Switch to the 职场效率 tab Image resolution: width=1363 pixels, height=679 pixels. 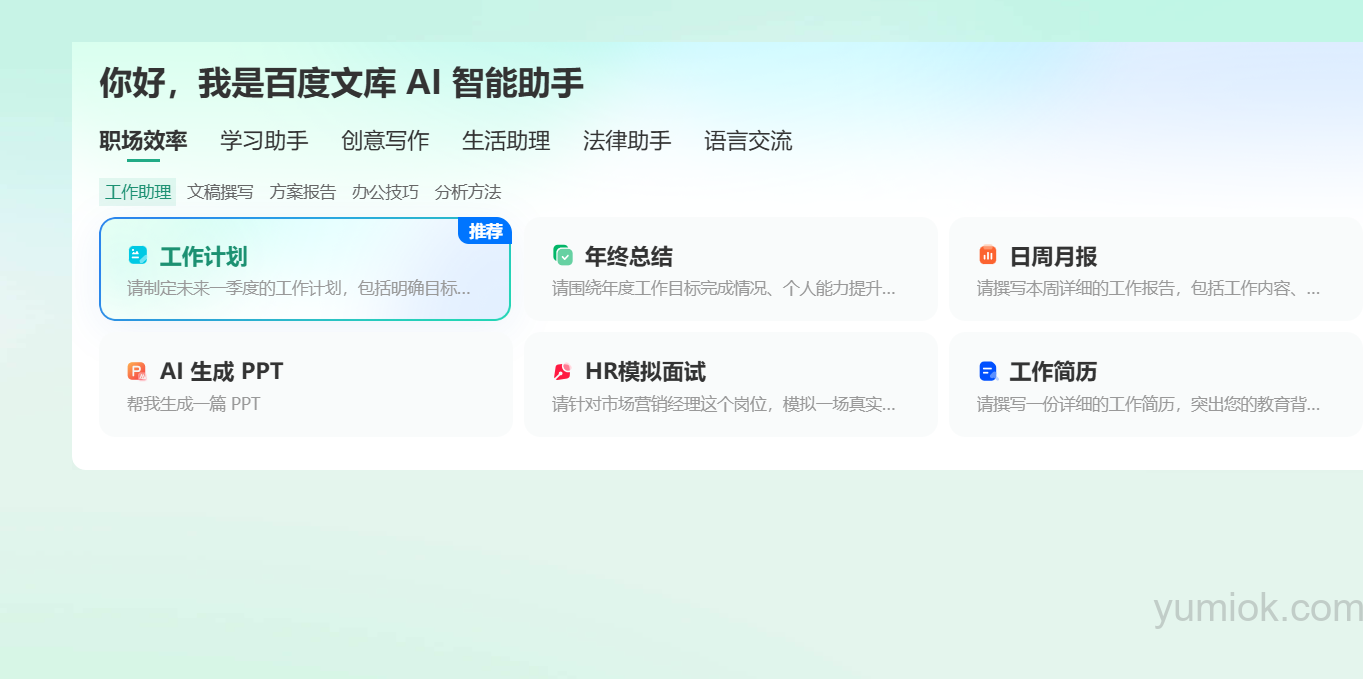click(143, 141)
